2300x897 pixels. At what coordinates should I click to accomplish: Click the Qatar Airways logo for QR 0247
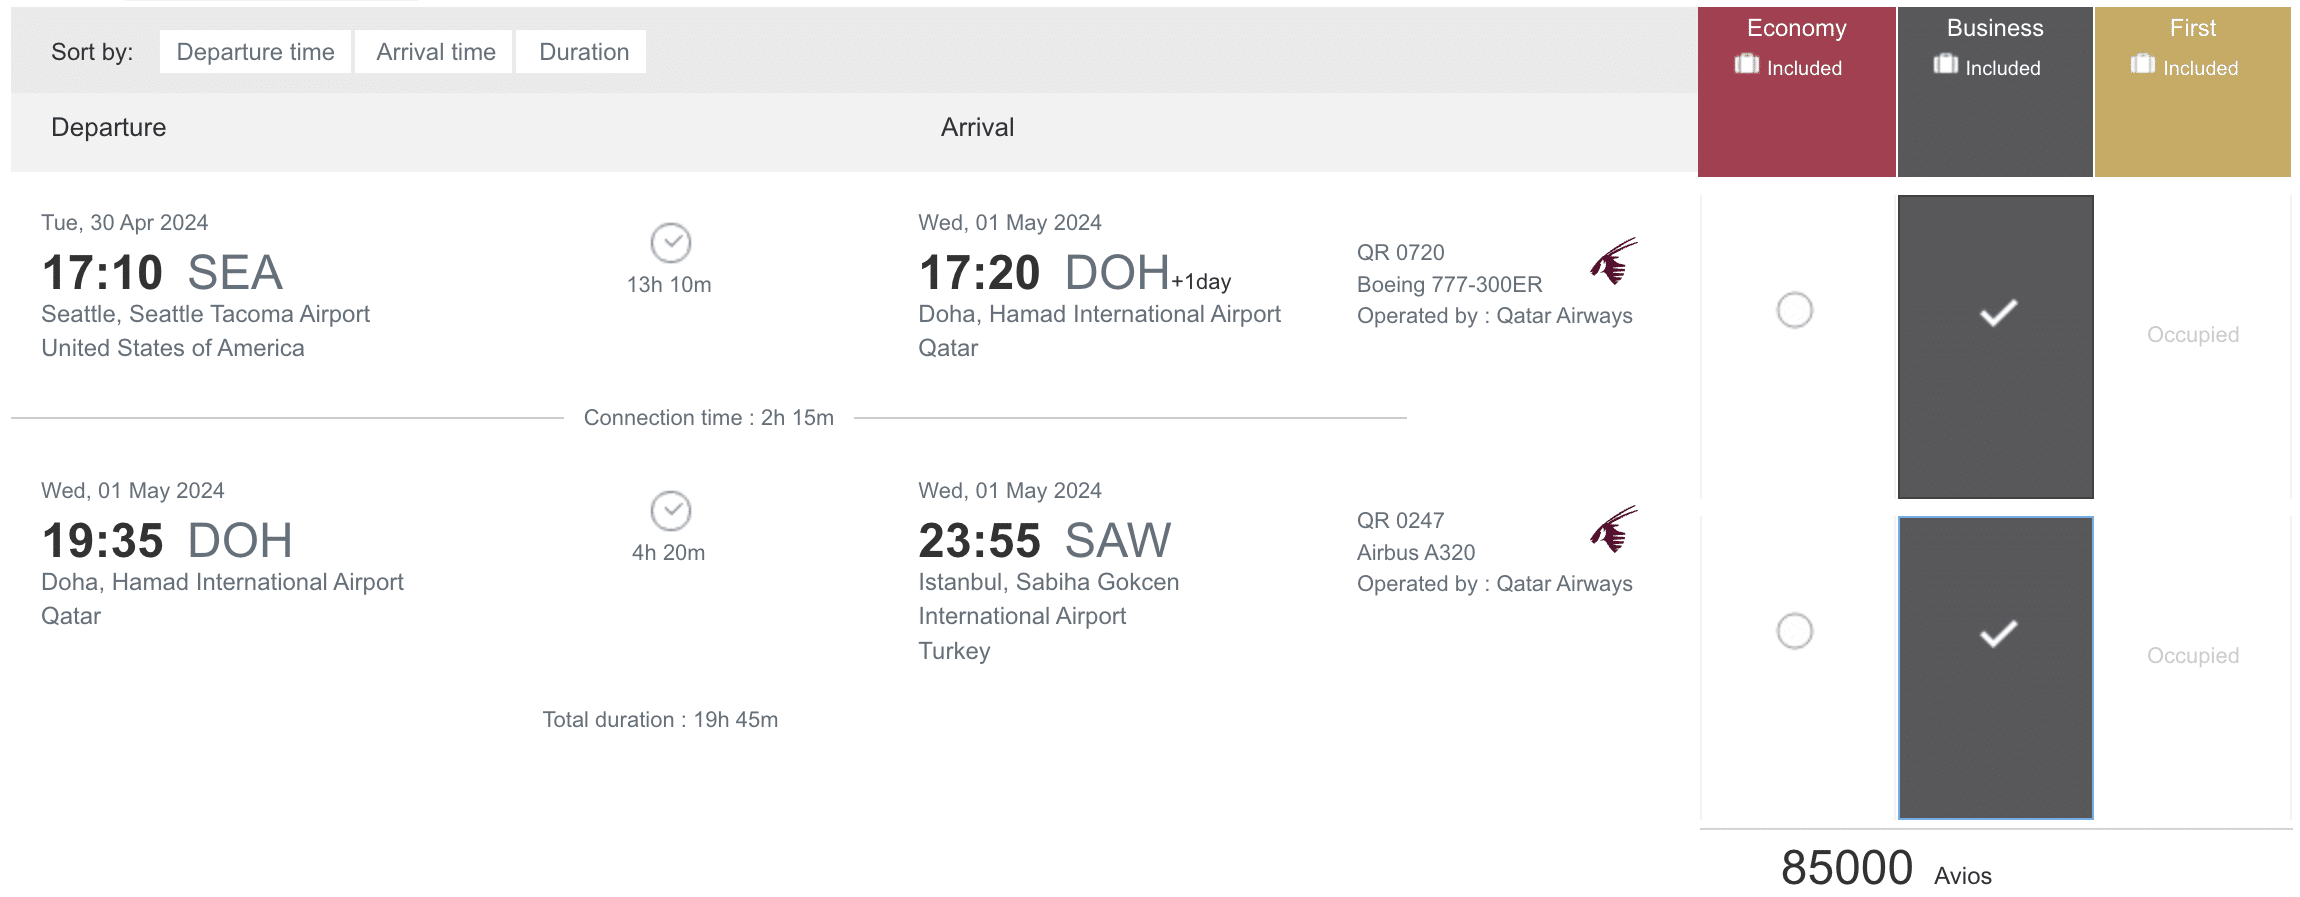pyautogui.click(x=1613, y=529)
